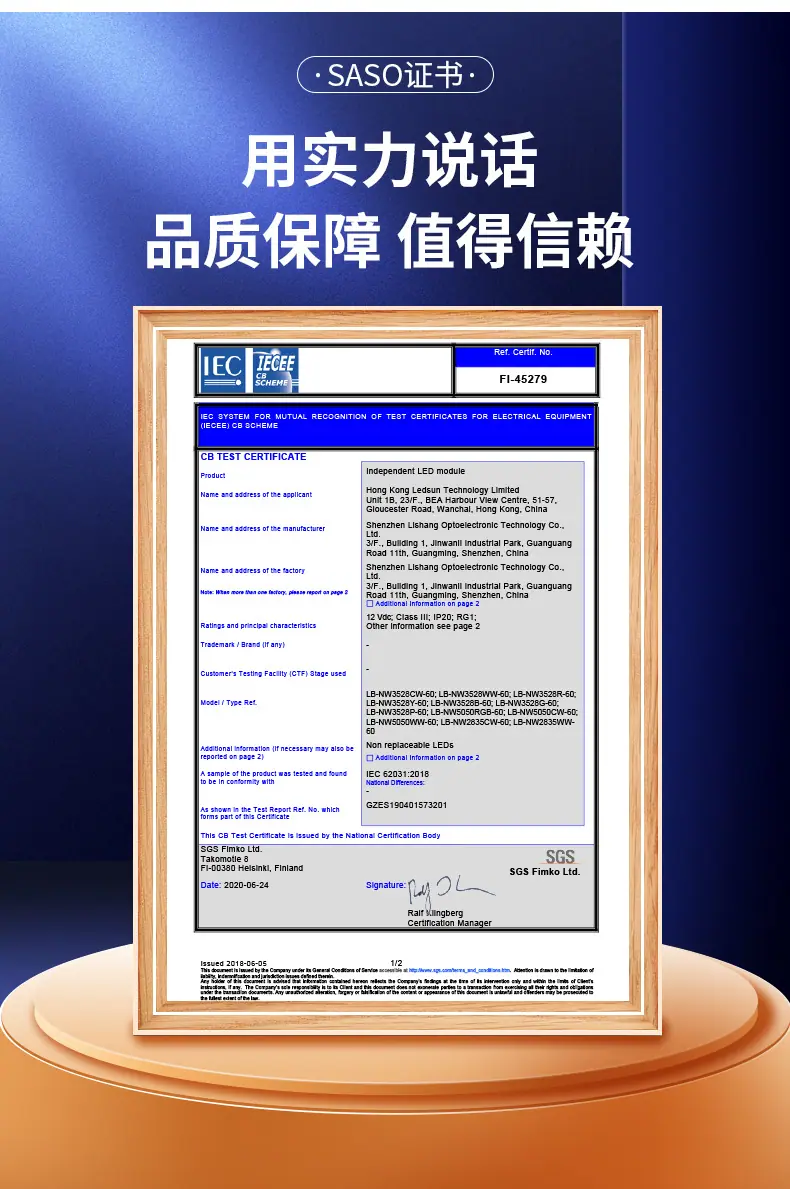Viewport: 790px width, 1189px height.
Task: Click the SGS Fimko Ltd. Helsinki address block
Action: pos(252,858)
